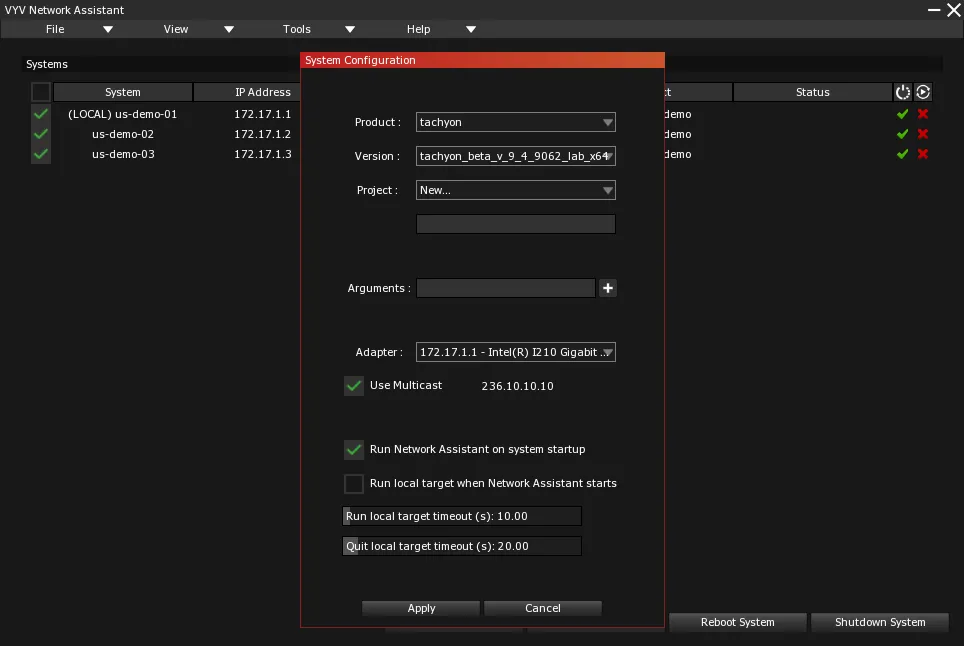This screenshot has width=964, height=646.
Task: Click green status check for us-demo-03 row
Action: pyautogui.click(x=902, y=154)
